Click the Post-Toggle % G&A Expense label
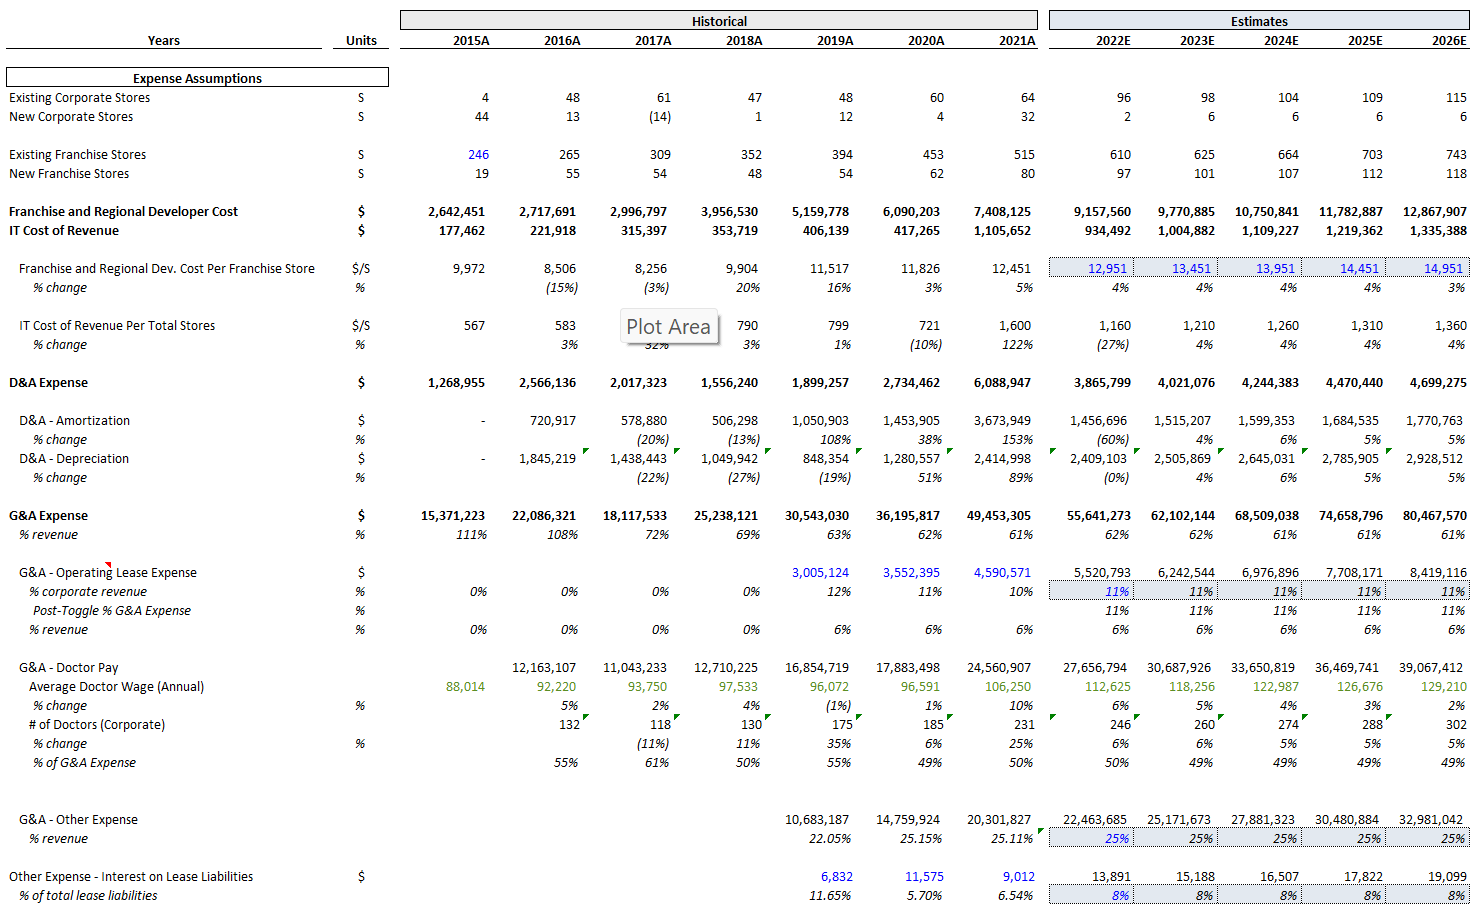 (111, 610)
